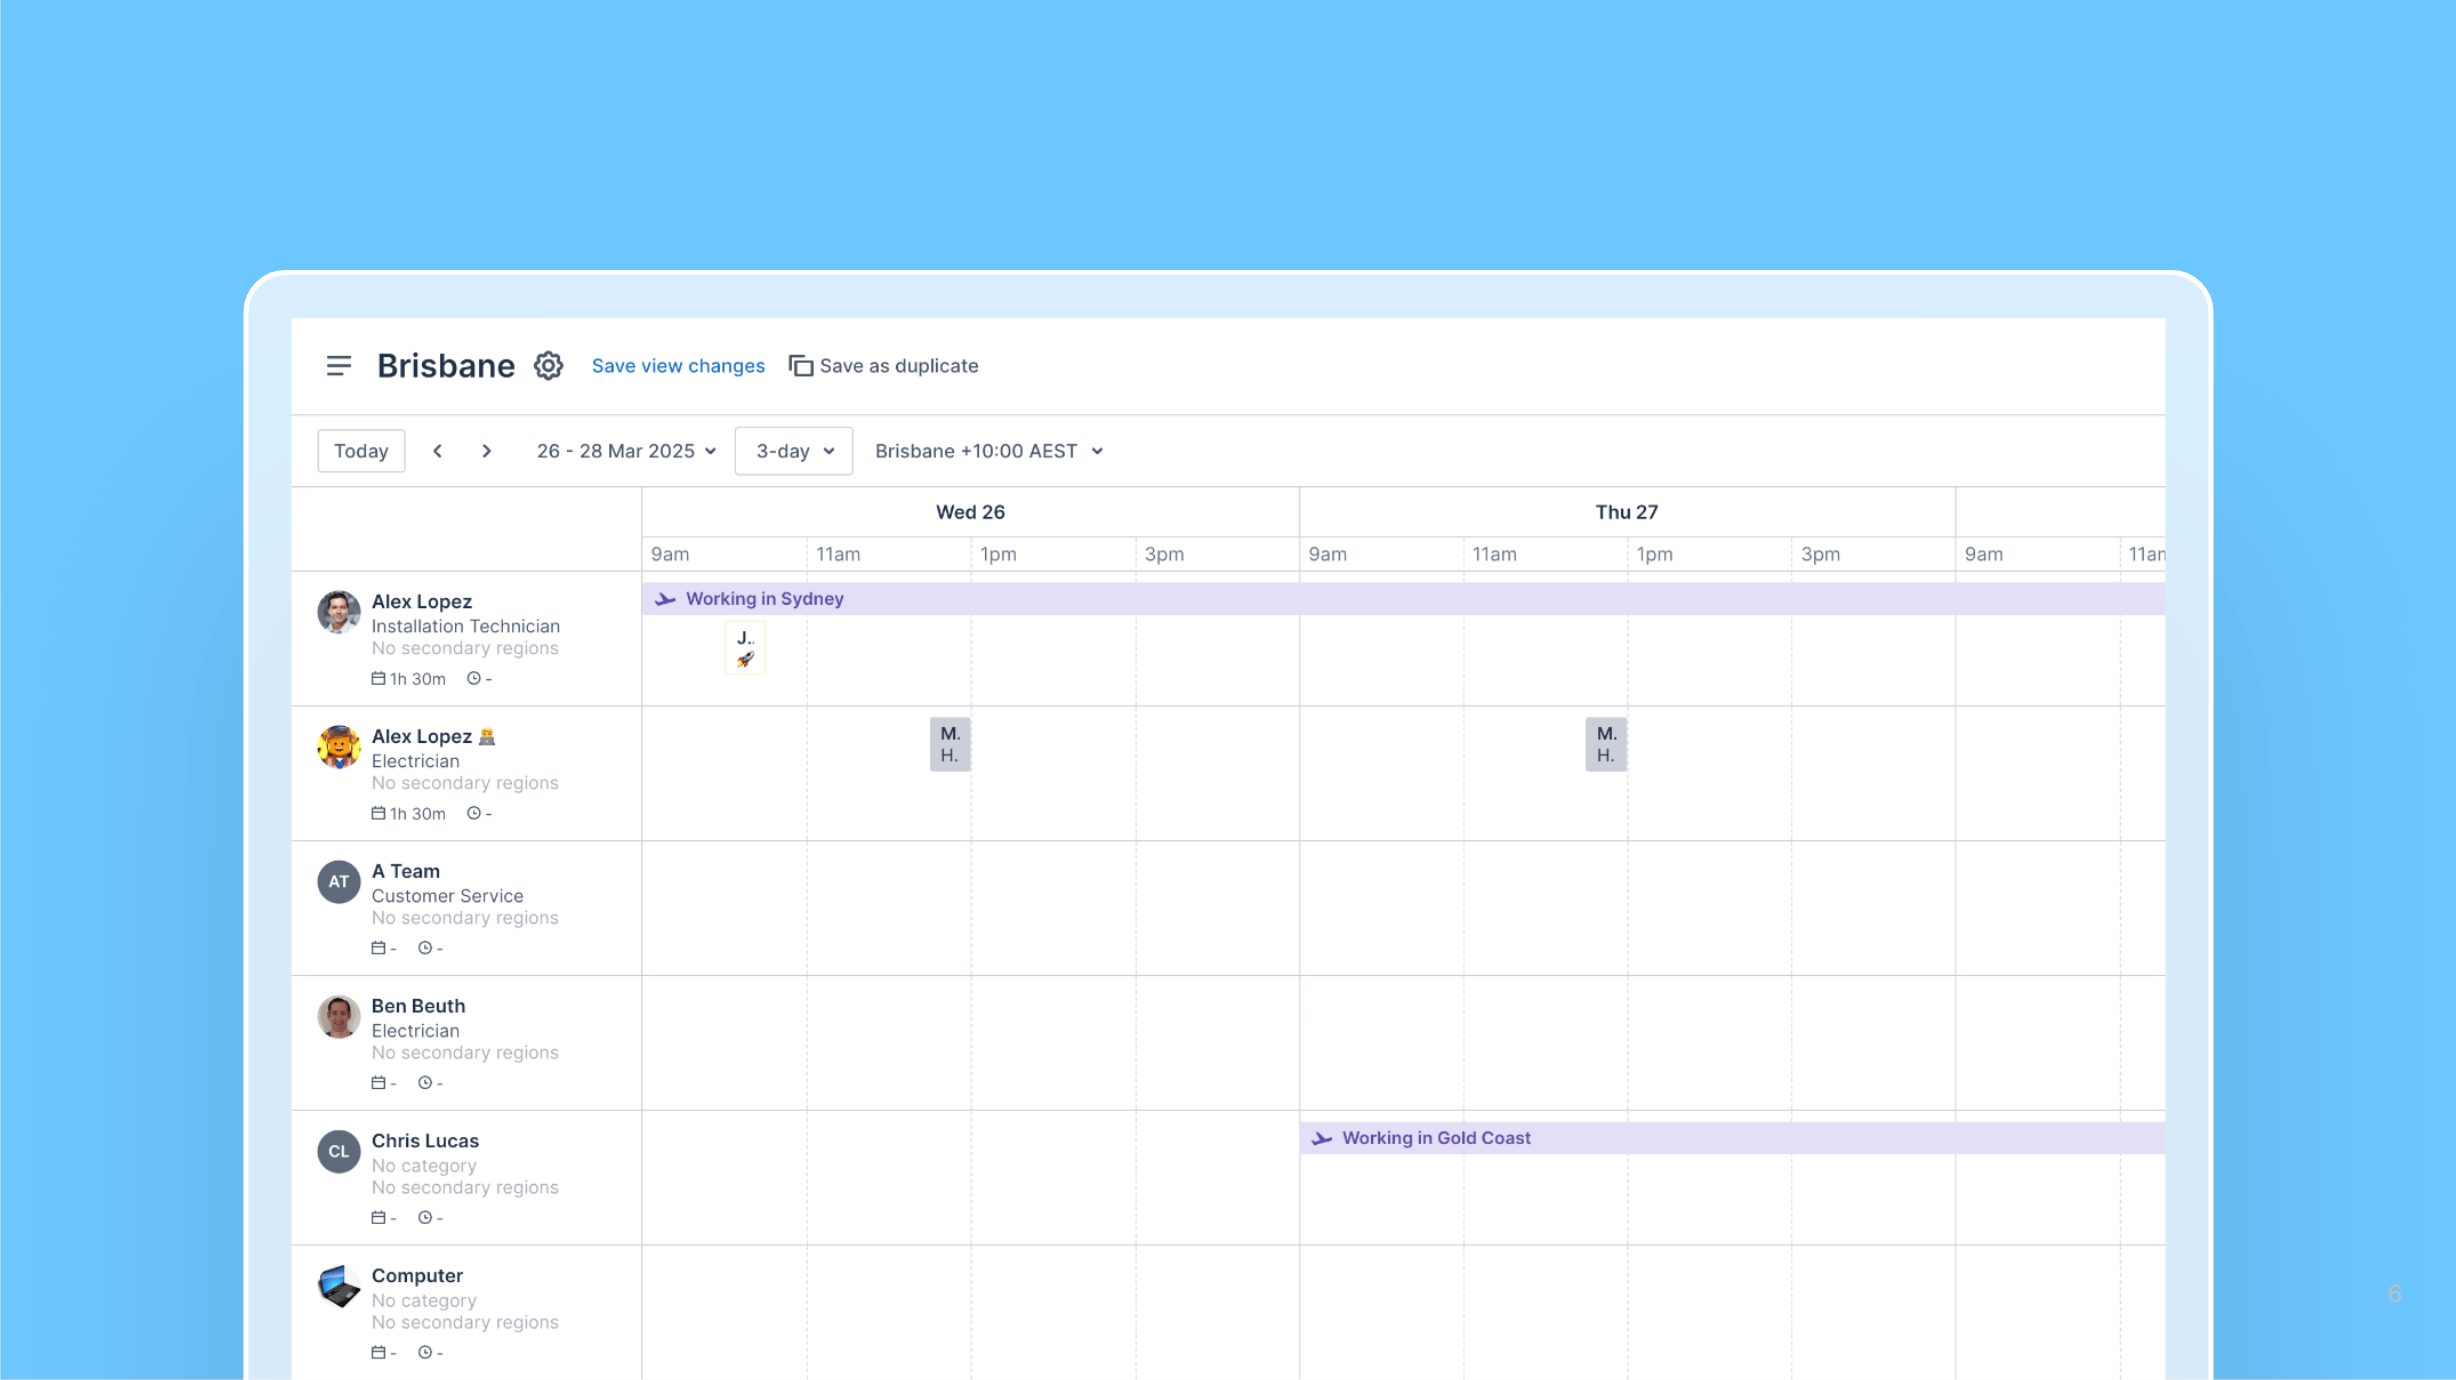Click the Installation Technician category label
Viewport: 2456px width, 1380px height.
click(x=465, y=626)
